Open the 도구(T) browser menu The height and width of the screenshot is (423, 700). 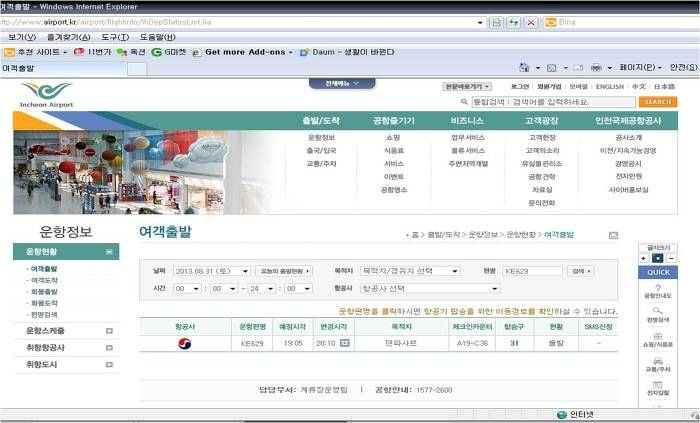click(x=115, y=37)
